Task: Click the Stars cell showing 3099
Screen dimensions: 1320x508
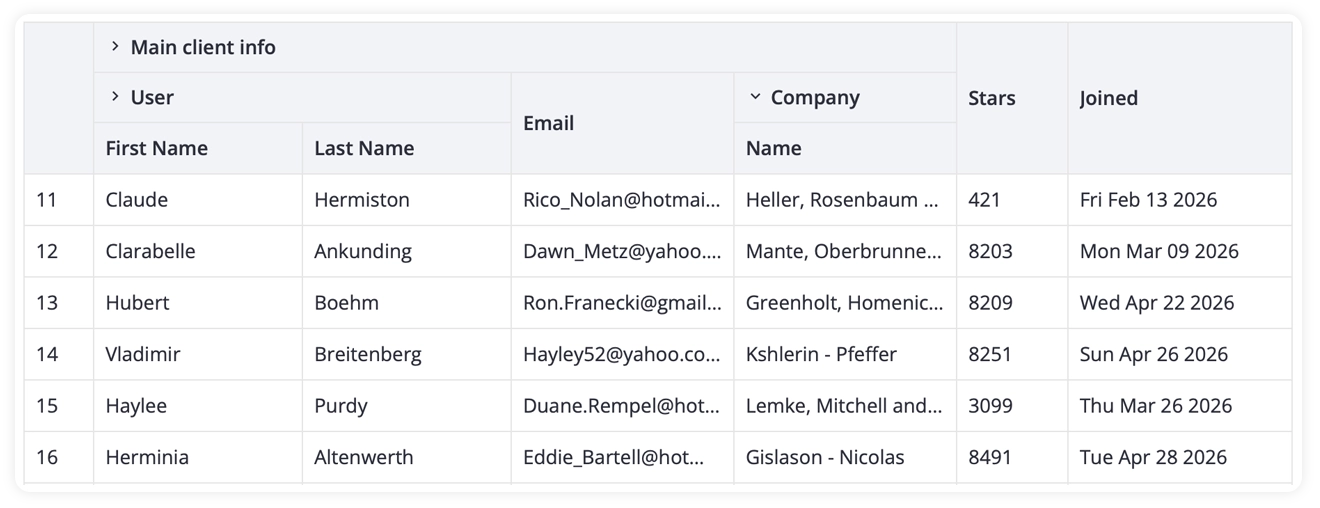Action: (990, 406)
